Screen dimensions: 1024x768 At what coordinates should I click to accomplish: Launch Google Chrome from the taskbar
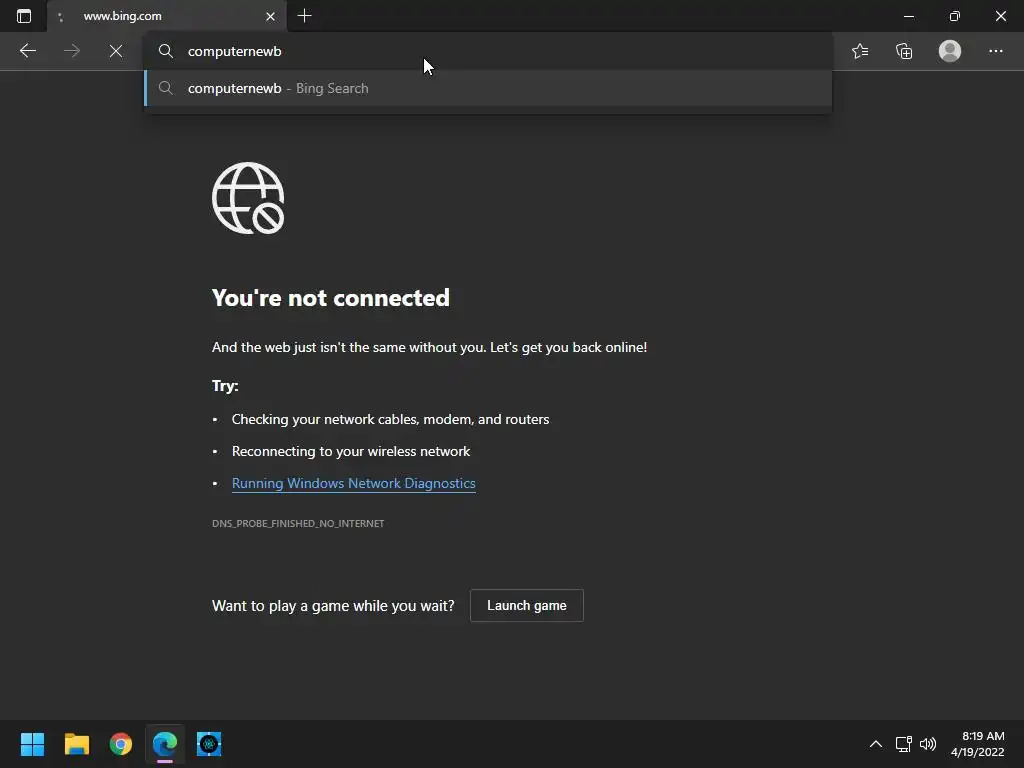click(x=121, y=744)
